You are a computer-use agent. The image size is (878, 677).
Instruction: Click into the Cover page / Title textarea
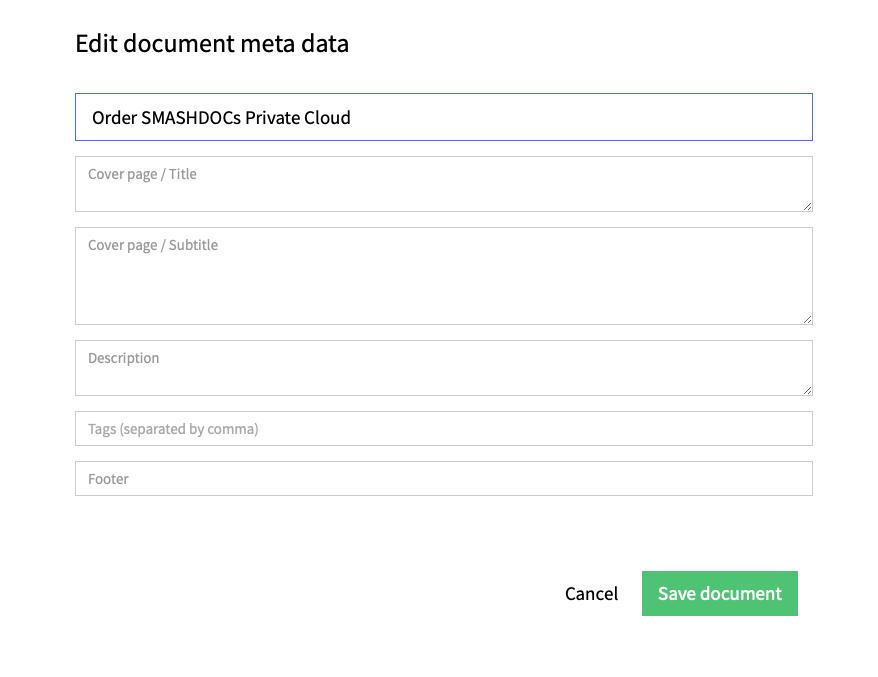(x=443, y=184)
